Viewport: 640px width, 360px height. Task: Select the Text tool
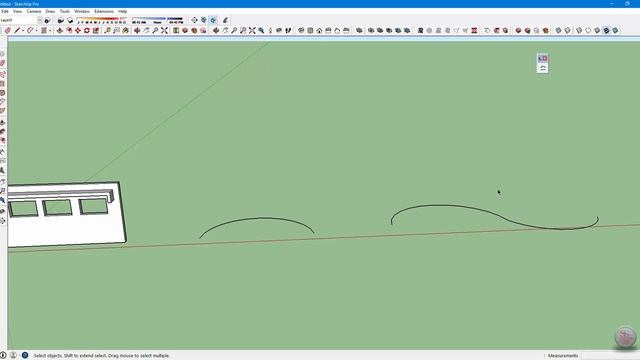click(116, 31)
